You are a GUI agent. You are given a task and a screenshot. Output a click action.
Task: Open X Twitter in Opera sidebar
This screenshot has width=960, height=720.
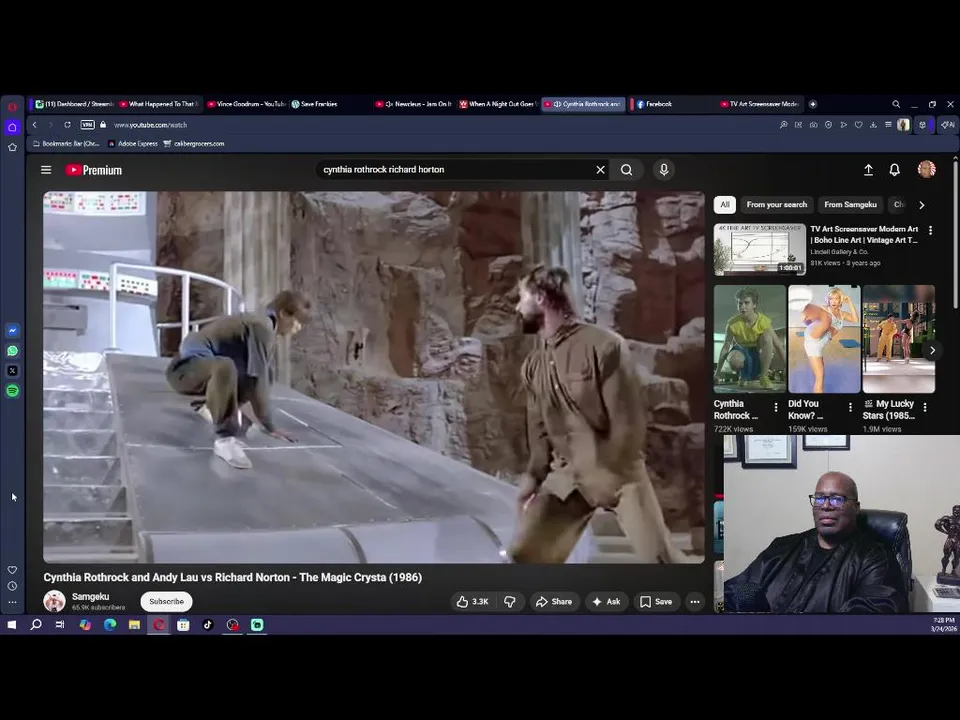pos(12,371)
